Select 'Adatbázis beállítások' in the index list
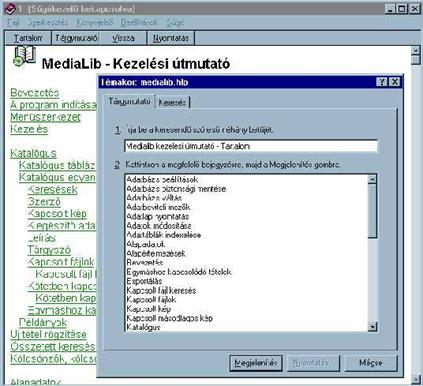This screenshot has height=386, width=423. click(162, 179)
